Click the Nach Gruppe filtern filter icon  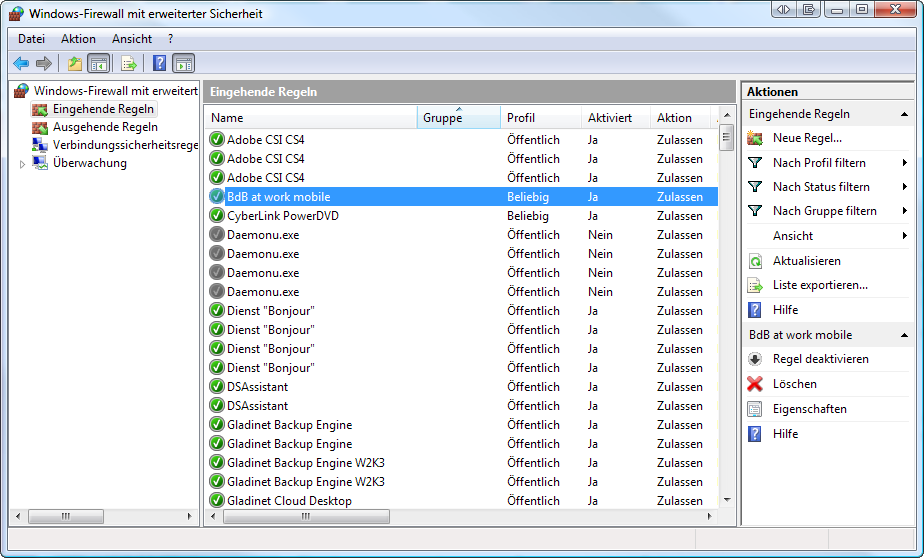pos(755,211)
